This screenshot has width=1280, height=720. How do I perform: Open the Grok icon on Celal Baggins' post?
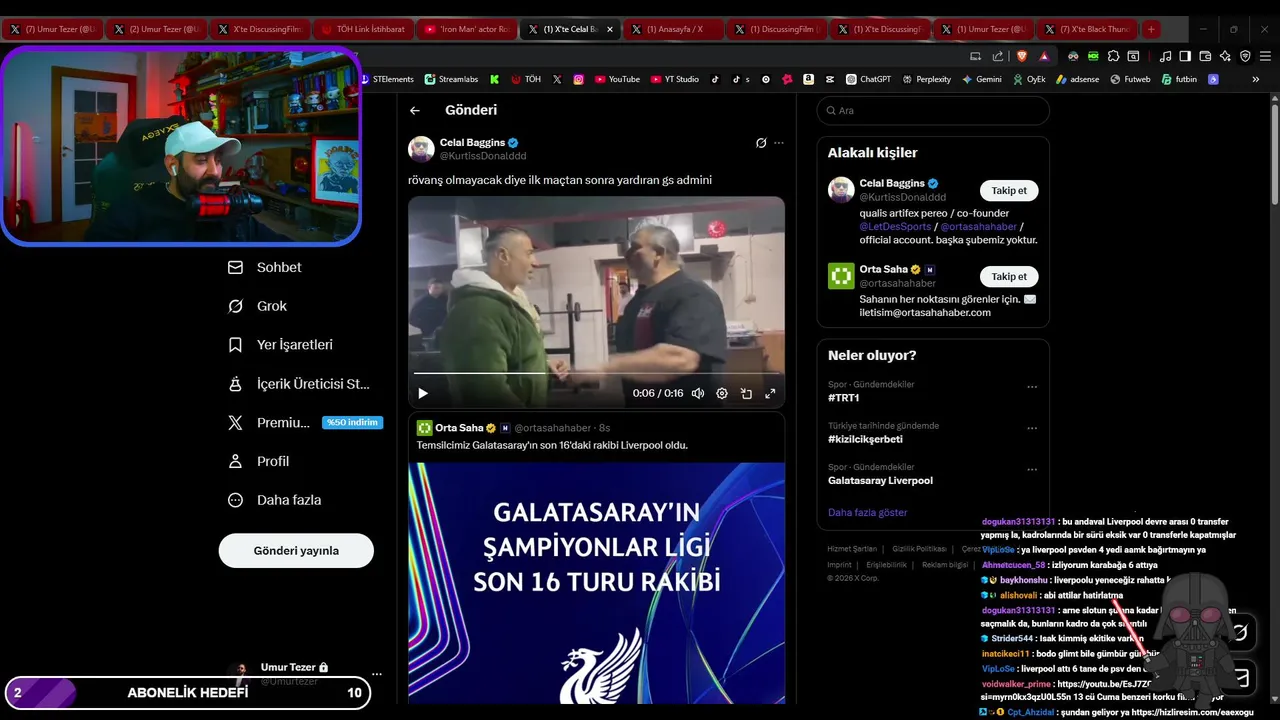click(x=761, y=143)
